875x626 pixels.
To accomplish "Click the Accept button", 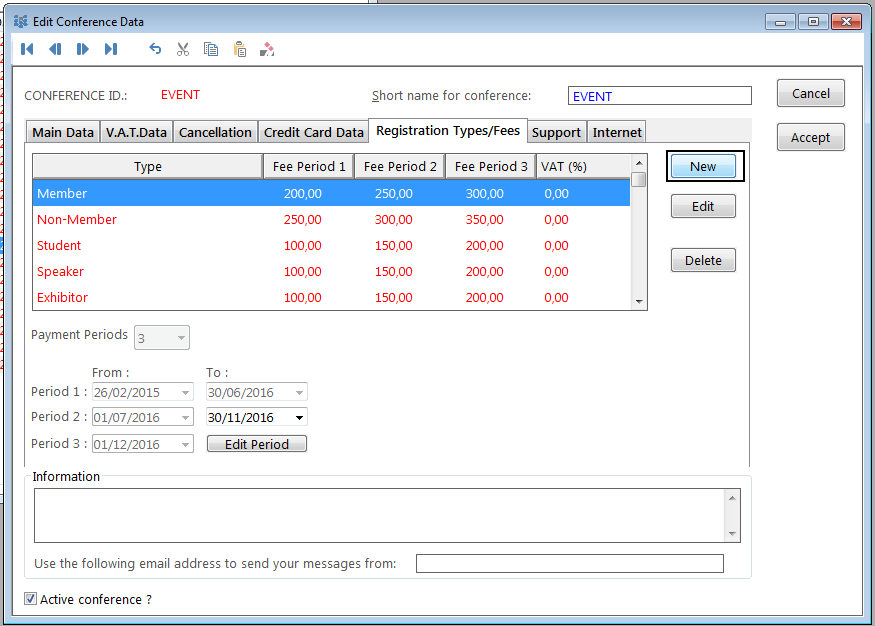I will [810, 138].
